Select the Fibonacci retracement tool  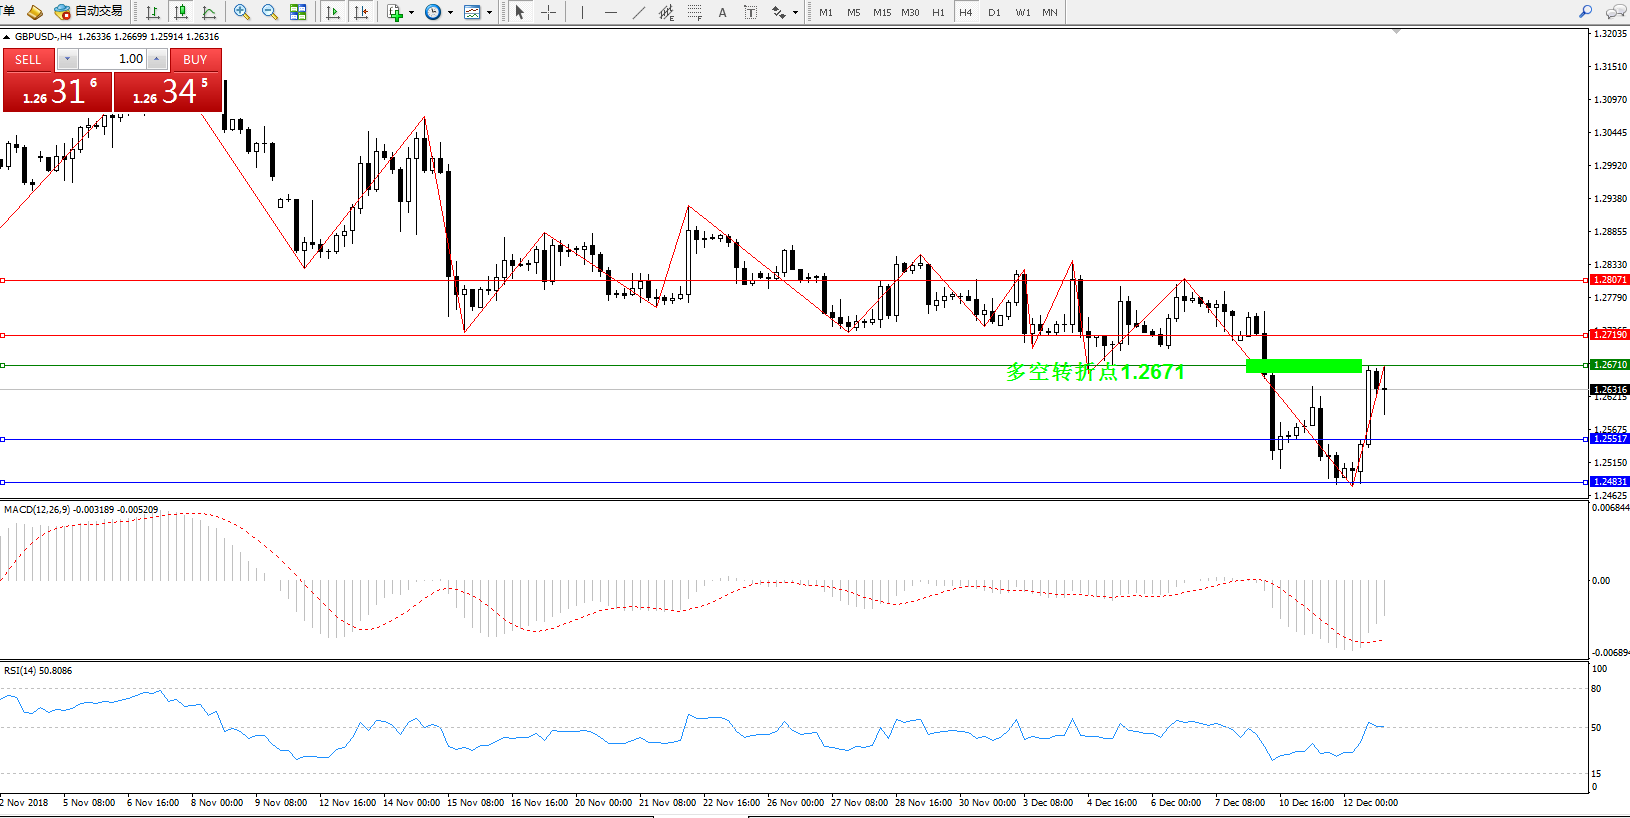694,12
